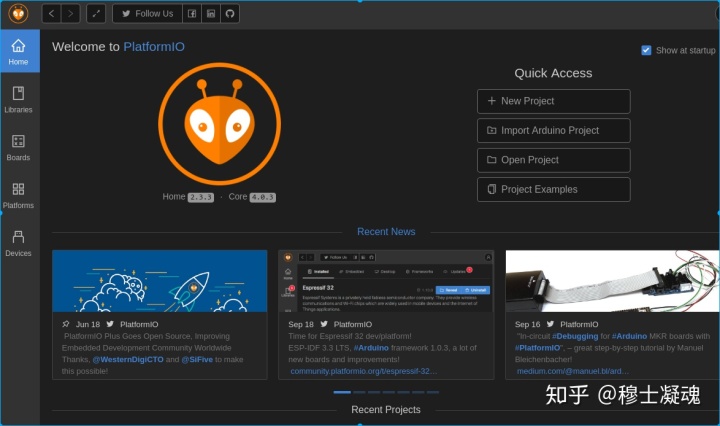Go forward with the right arrow button

[x=70, y=13]
